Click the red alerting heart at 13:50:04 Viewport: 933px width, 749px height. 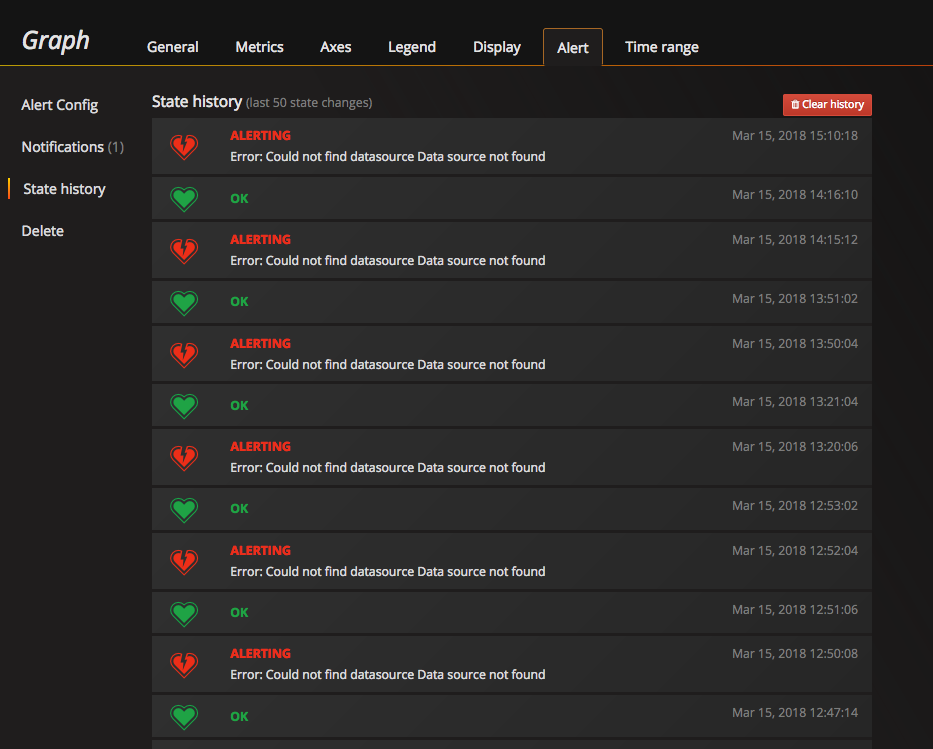click(x=184, y=353)
